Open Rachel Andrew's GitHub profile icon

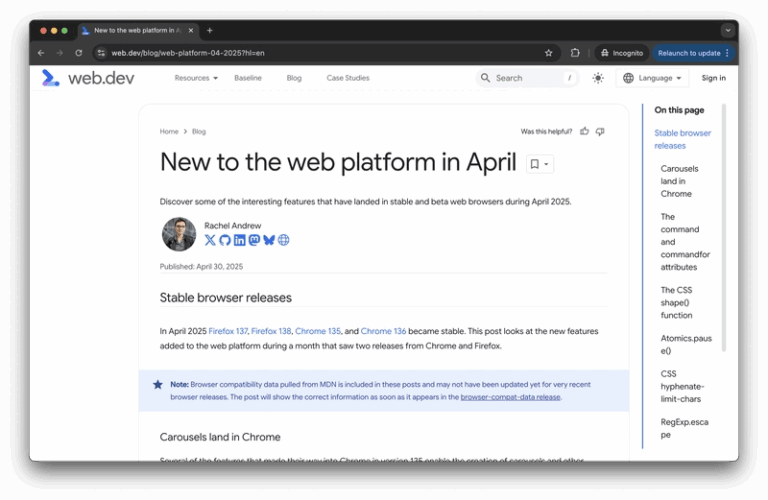click(x=224, y=240)
